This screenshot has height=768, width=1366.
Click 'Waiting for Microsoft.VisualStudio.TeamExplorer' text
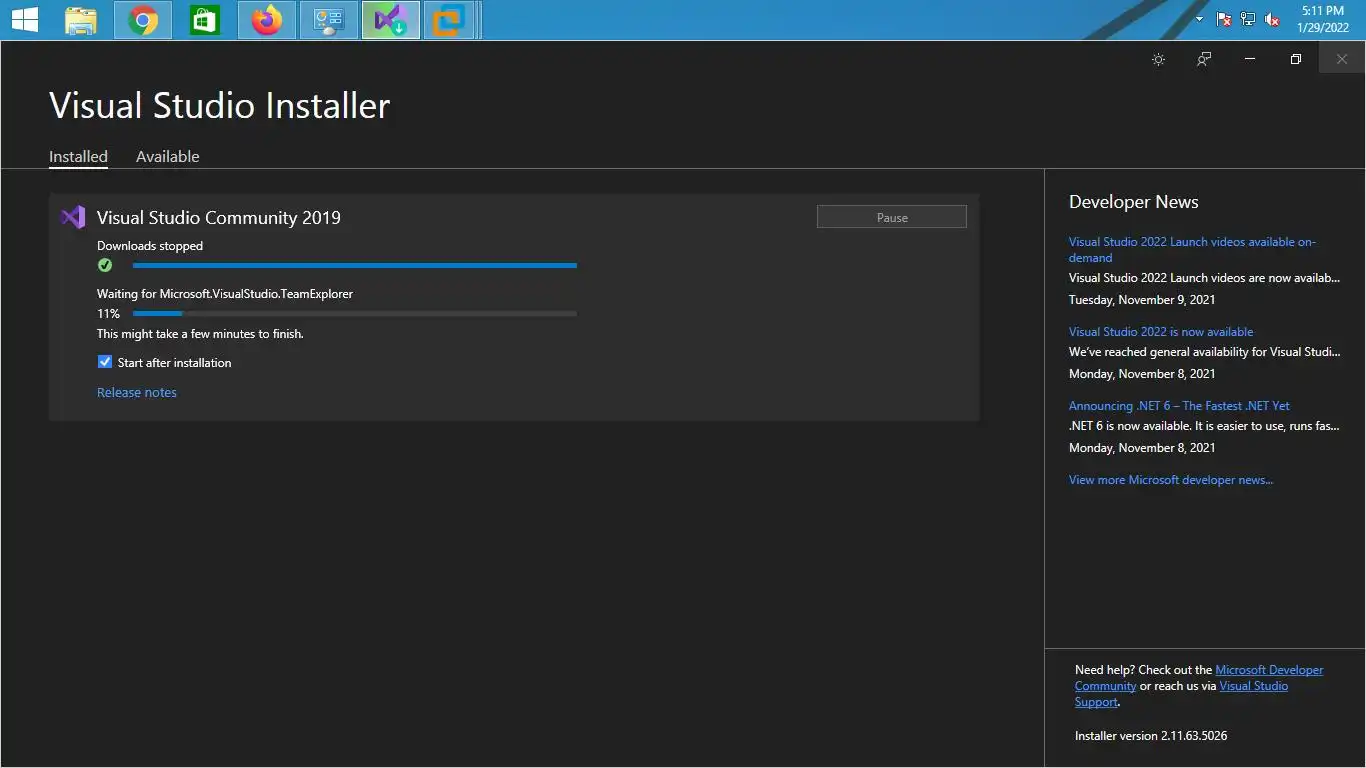tap(225, 294)
